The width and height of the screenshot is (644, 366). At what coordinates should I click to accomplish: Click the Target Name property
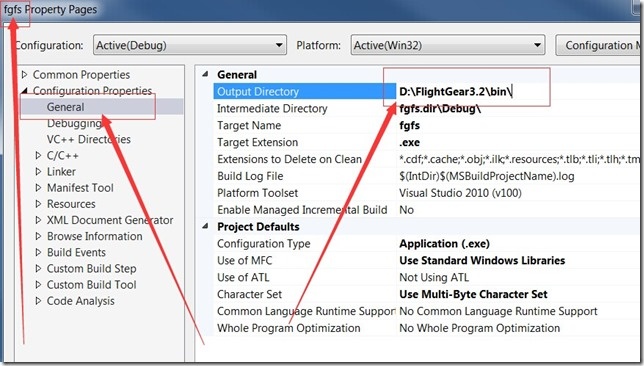click(249, 125)
